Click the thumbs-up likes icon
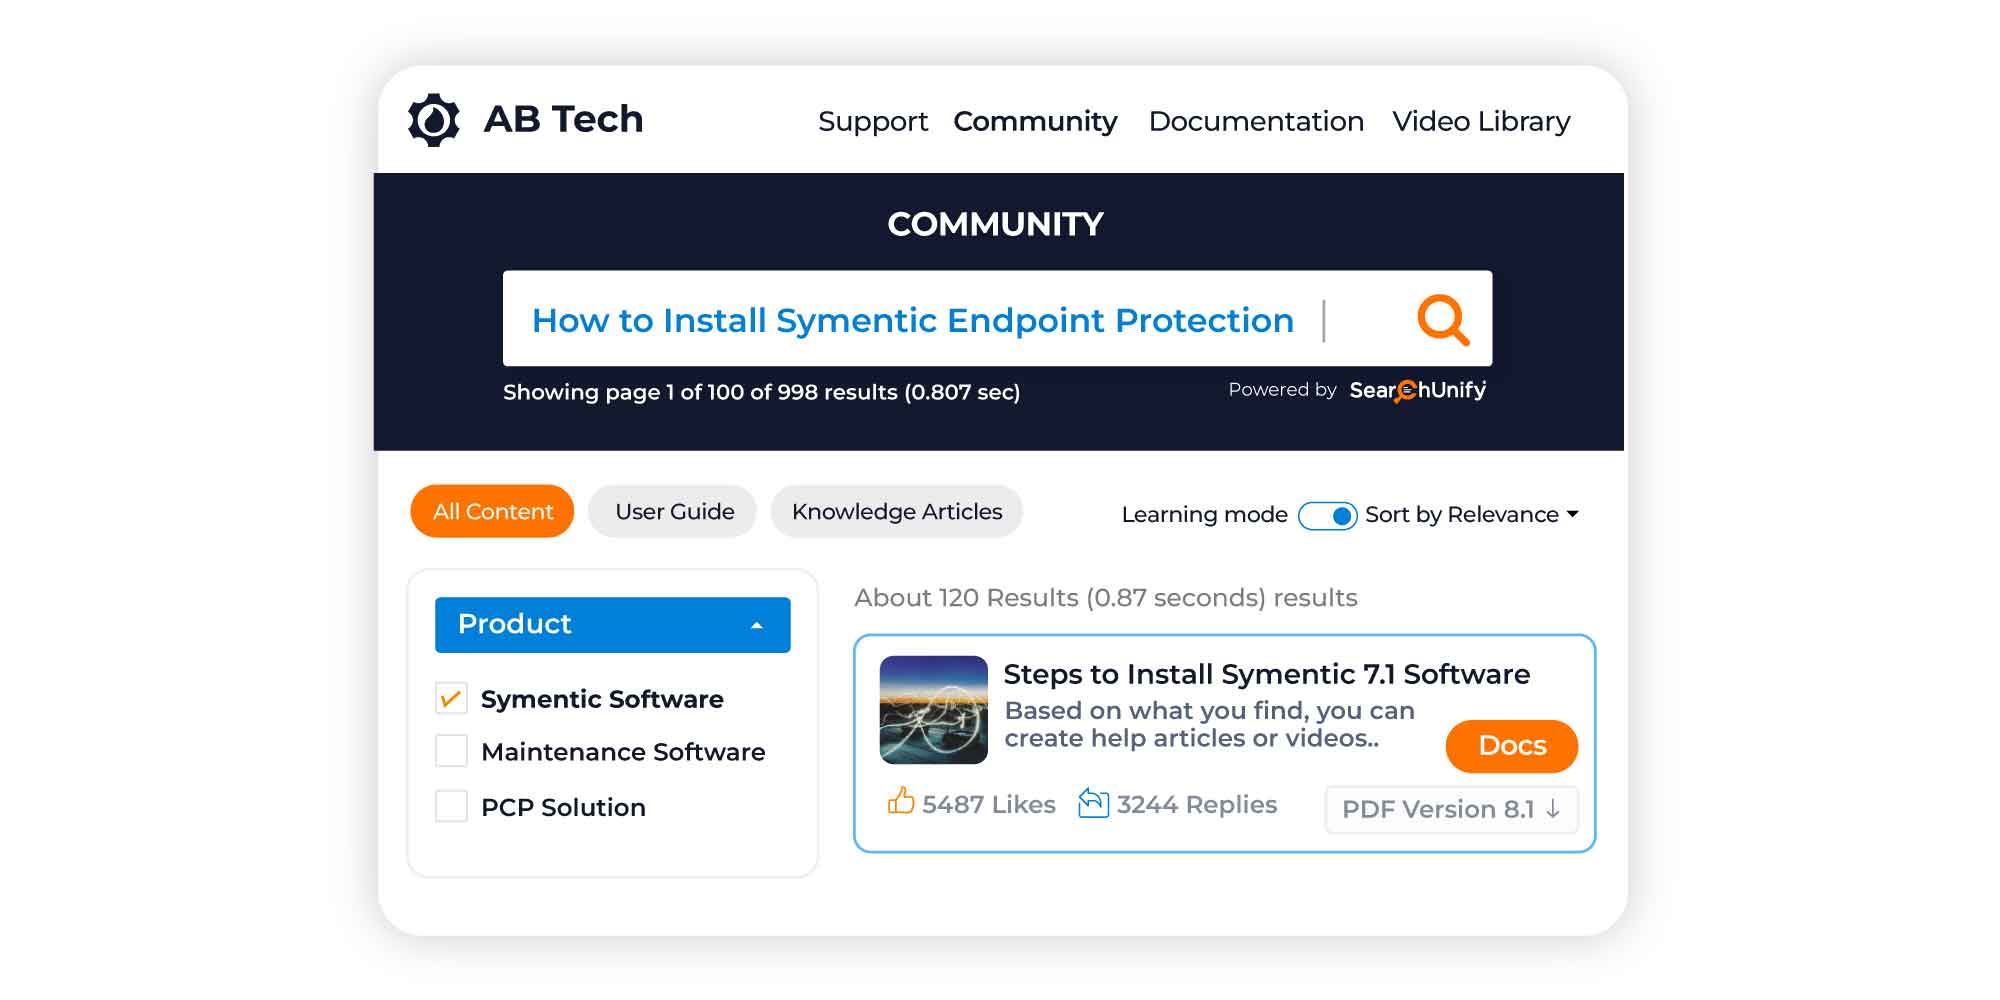Image resolution: width=2000 pixels, height=1000 pixels. pyautogui.click(x=900, y=800)
